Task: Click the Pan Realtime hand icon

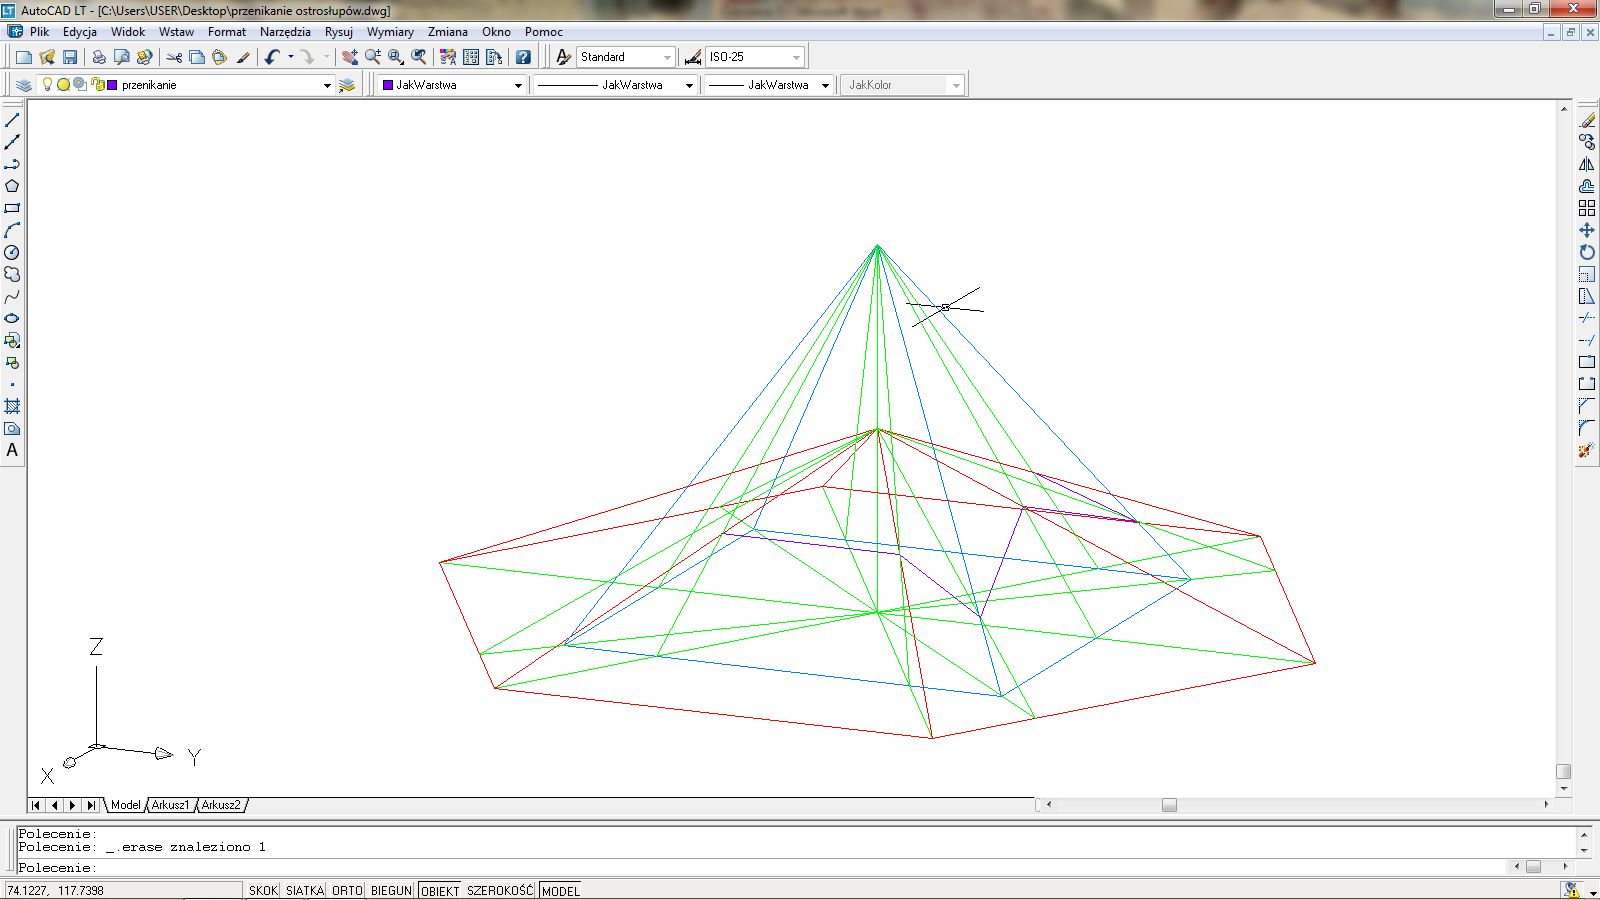Action: click(349, 57)
